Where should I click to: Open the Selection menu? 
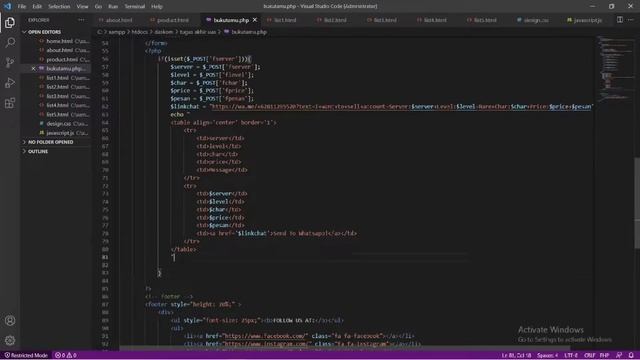[x=59, y=7]
